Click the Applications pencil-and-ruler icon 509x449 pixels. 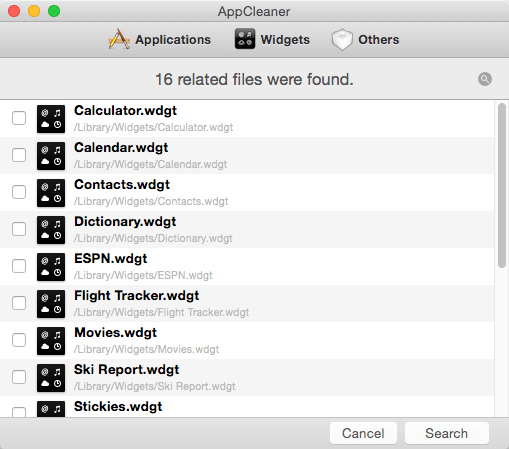[119, 39]
